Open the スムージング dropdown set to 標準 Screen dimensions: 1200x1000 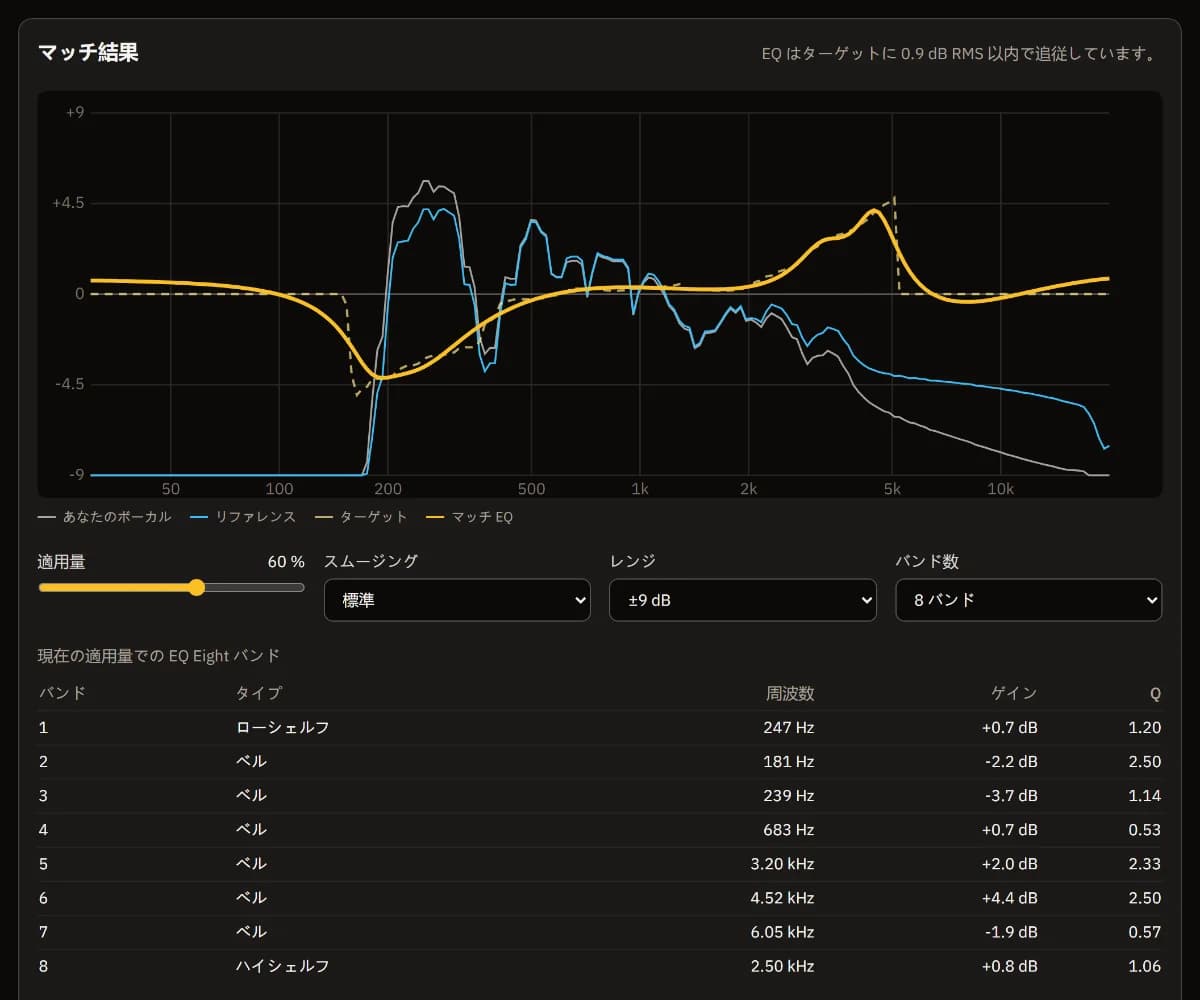(x=457, y=600)
